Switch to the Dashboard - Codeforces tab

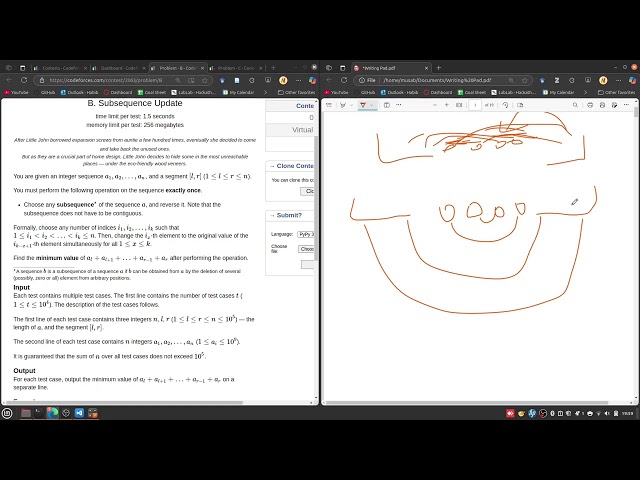coord(118,68)
